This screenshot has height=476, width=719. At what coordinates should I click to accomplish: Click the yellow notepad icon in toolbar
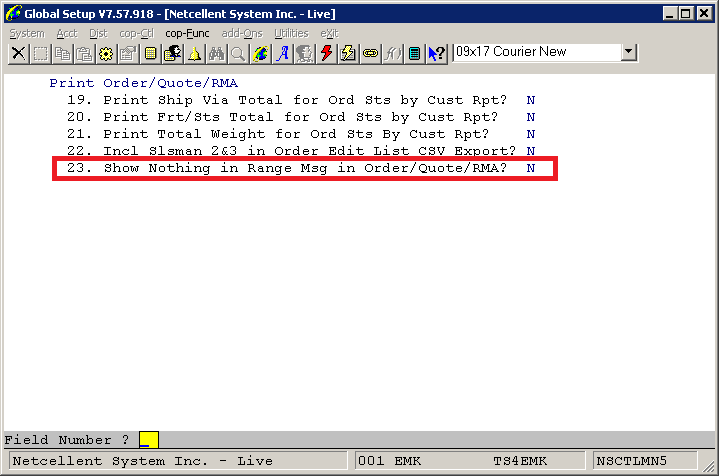(x=150, y=53)
